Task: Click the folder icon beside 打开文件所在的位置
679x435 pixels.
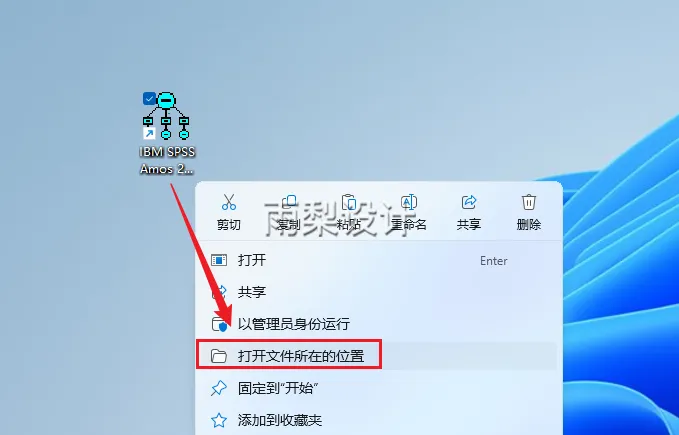Action: click(219, 356)
